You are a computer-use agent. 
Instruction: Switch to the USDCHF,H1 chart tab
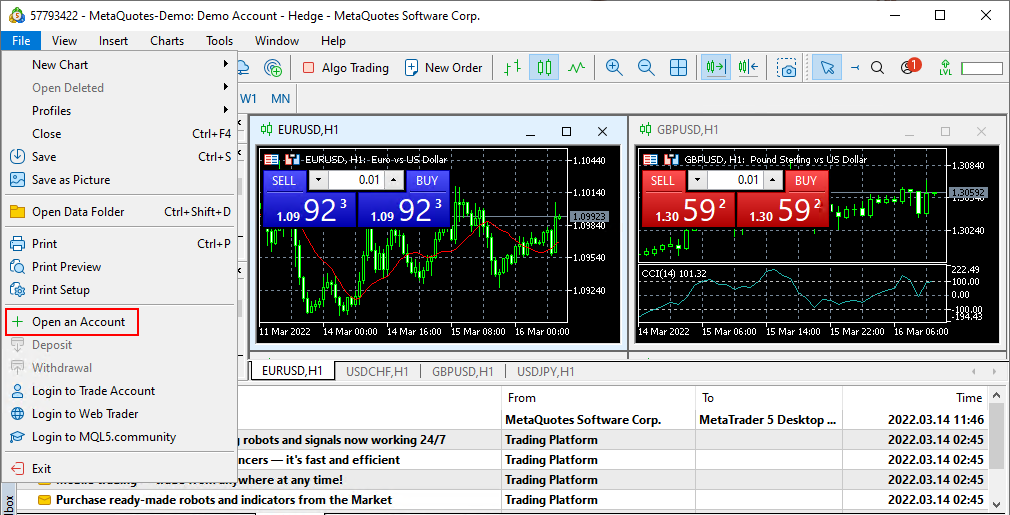(377, 371)
